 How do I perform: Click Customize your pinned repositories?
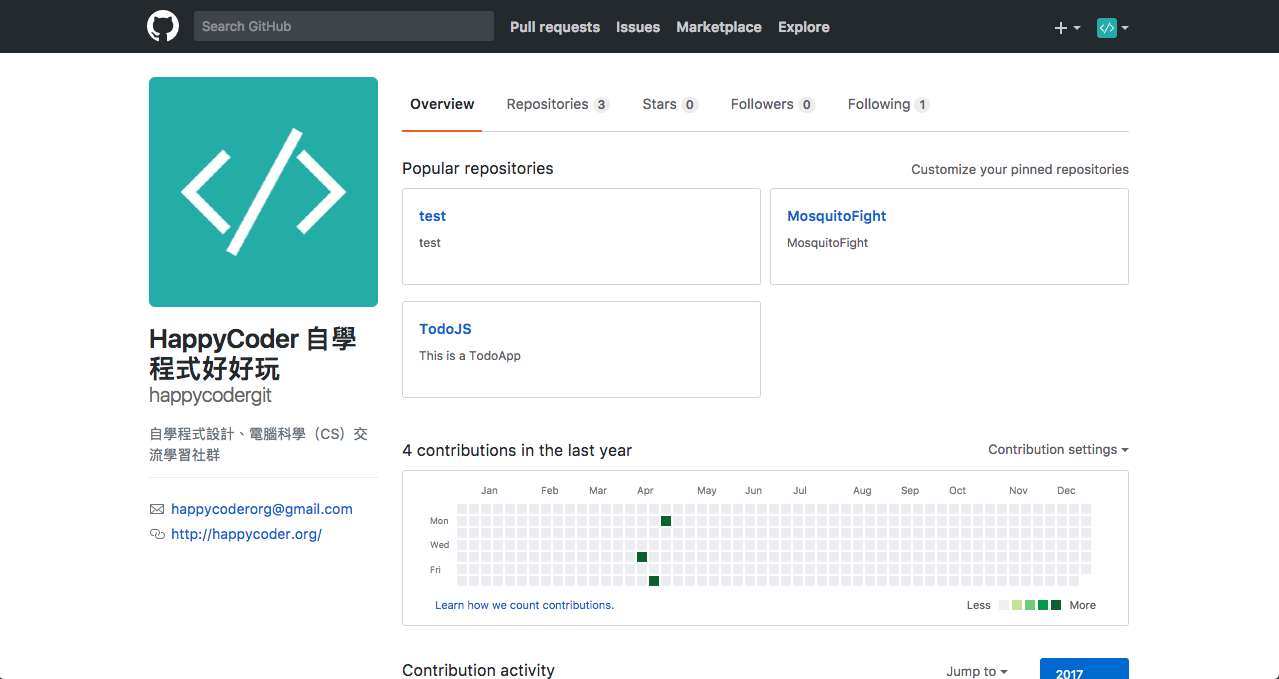[x=1019, y=169]
